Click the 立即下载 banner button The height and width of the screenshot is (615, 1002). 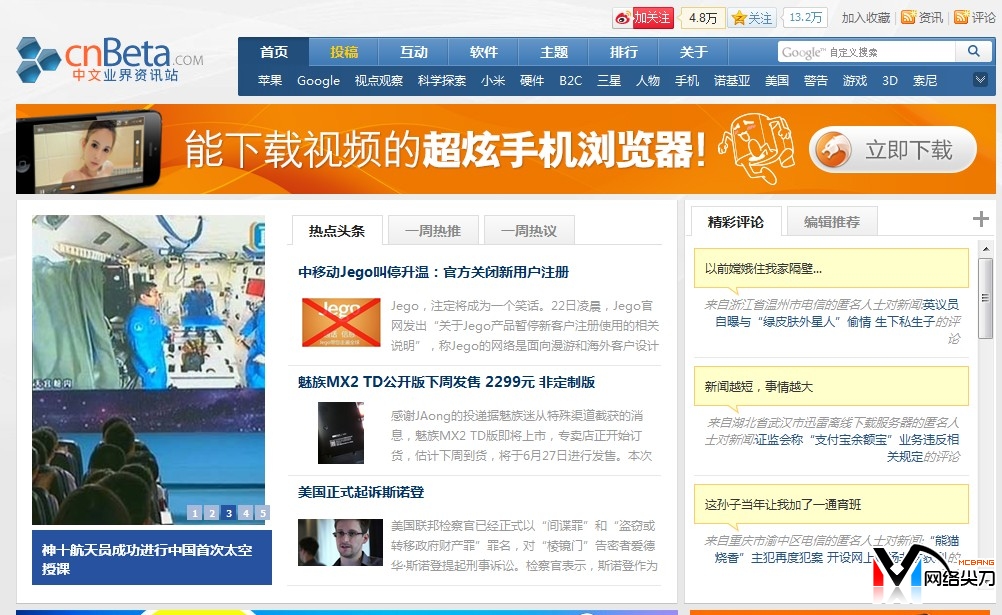tap(893, 151)
